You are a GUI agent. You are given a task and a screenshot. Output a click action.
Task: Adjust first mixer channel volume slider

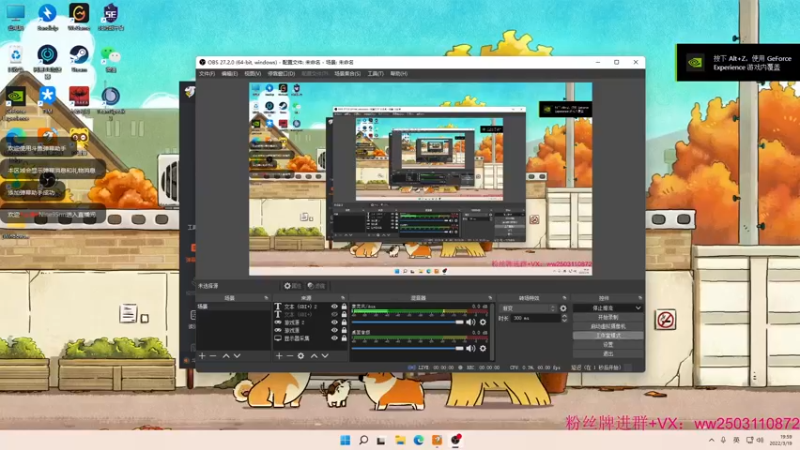coord(407,322)
